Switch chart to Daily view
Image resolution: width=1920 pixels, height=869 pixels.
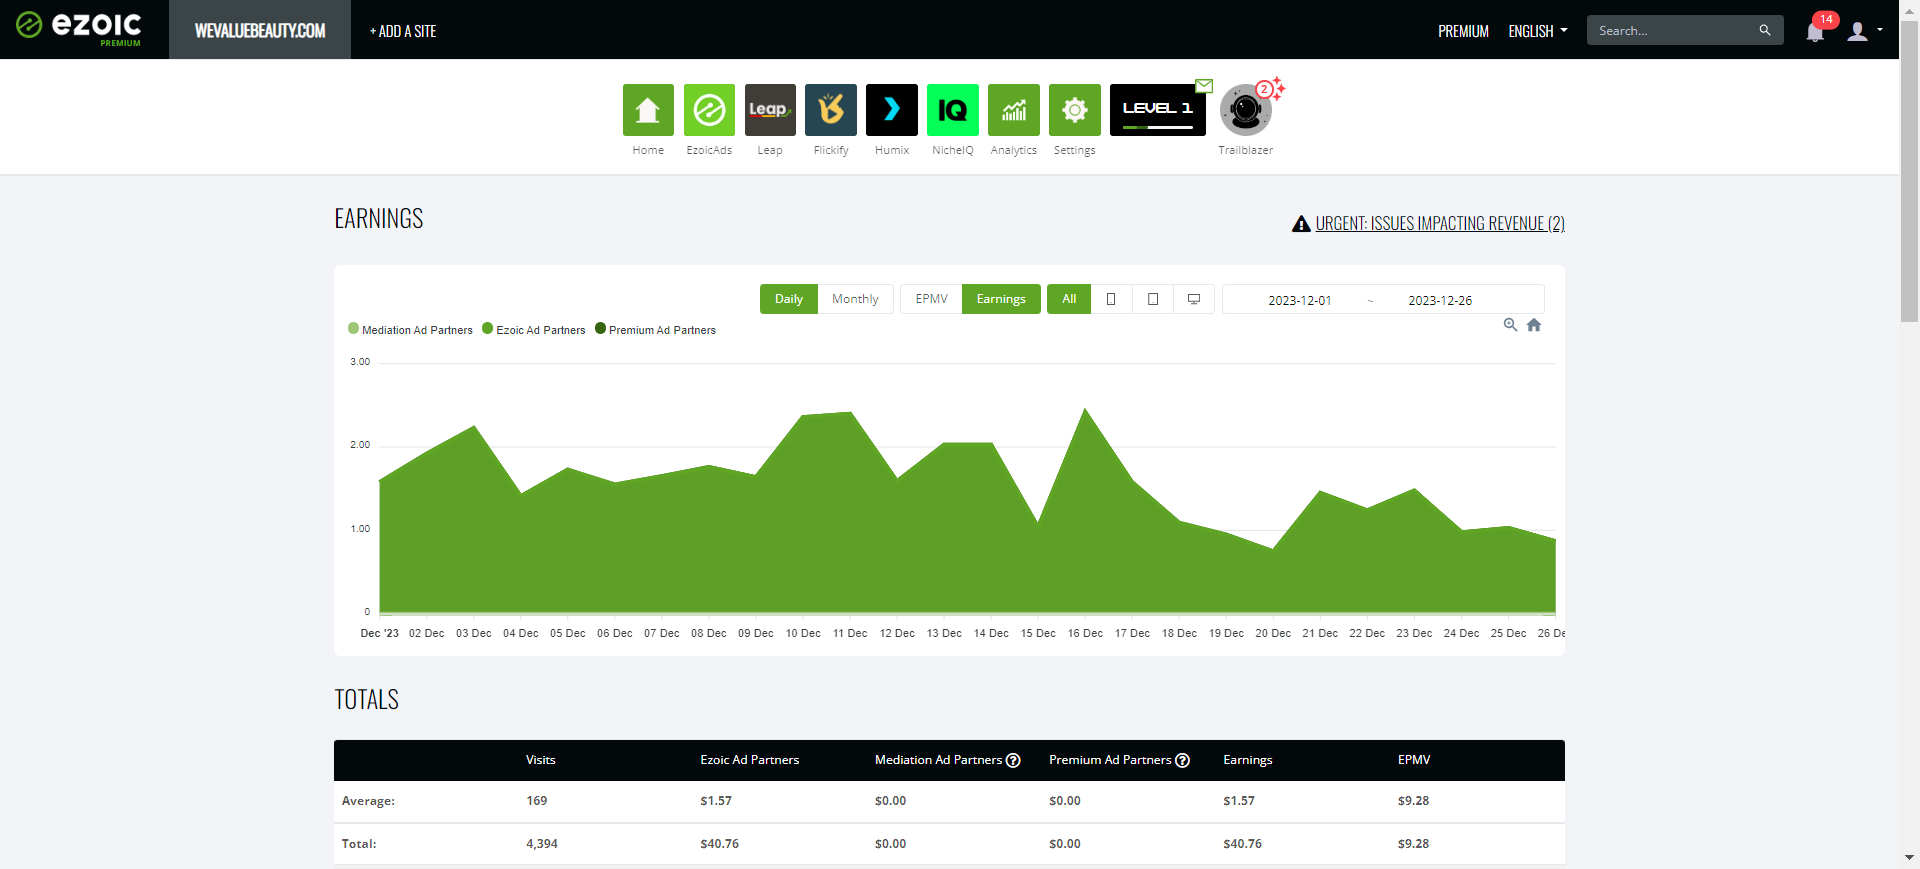[789, 299]
